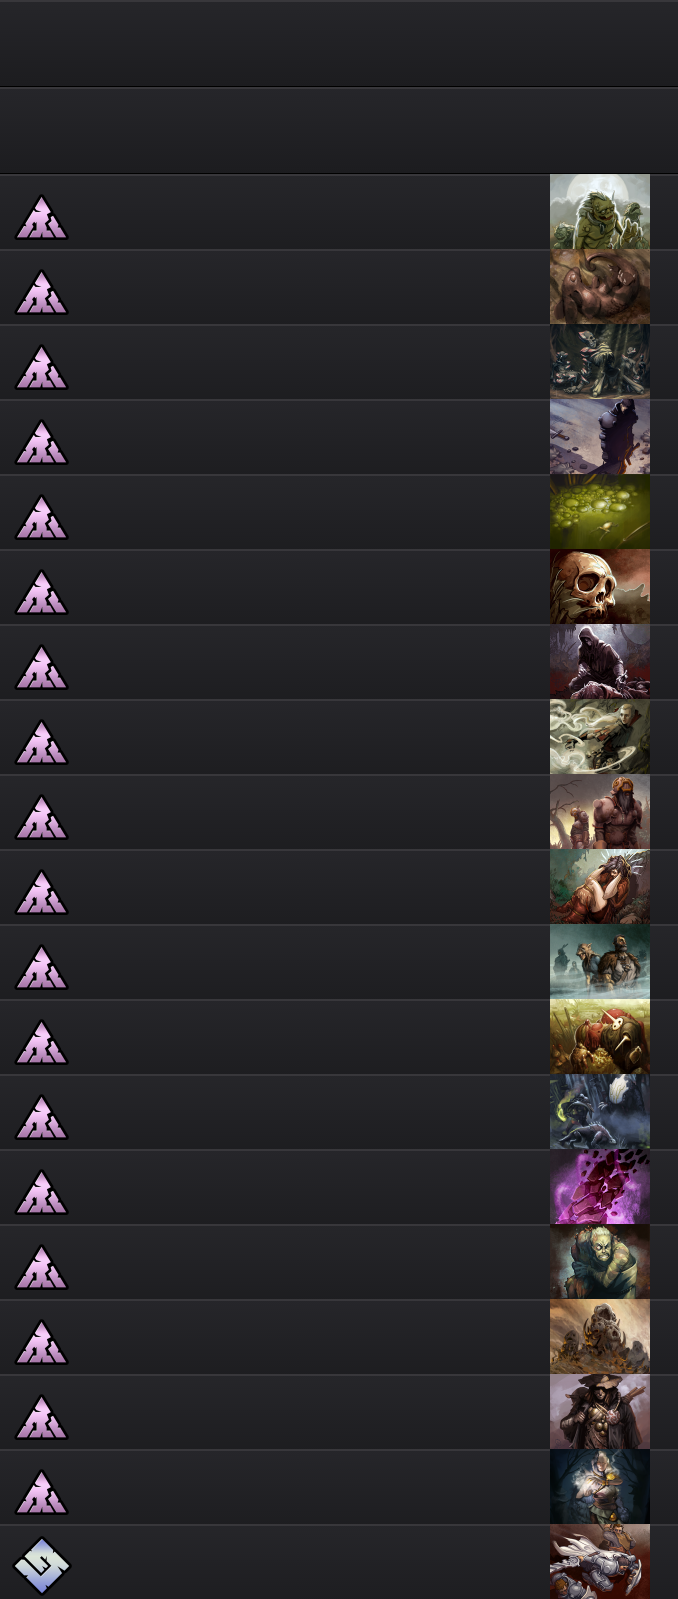Select the bearded shirtless brute thumbnail

point(600,812)
